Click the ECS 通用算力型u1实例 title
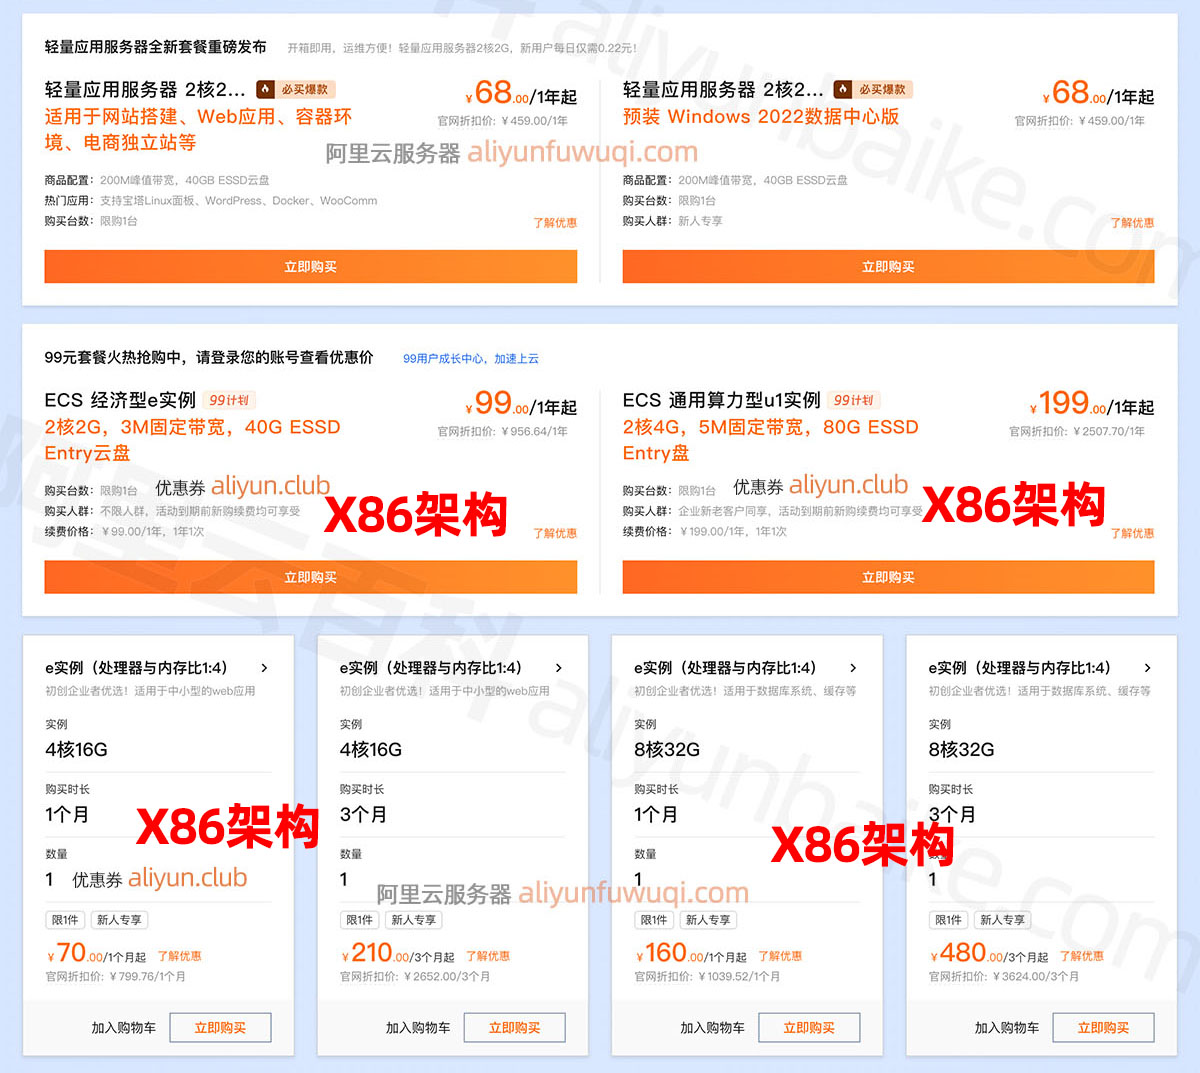The image size is (1200, 1073). pyautogui.click(x=721, y=400)
